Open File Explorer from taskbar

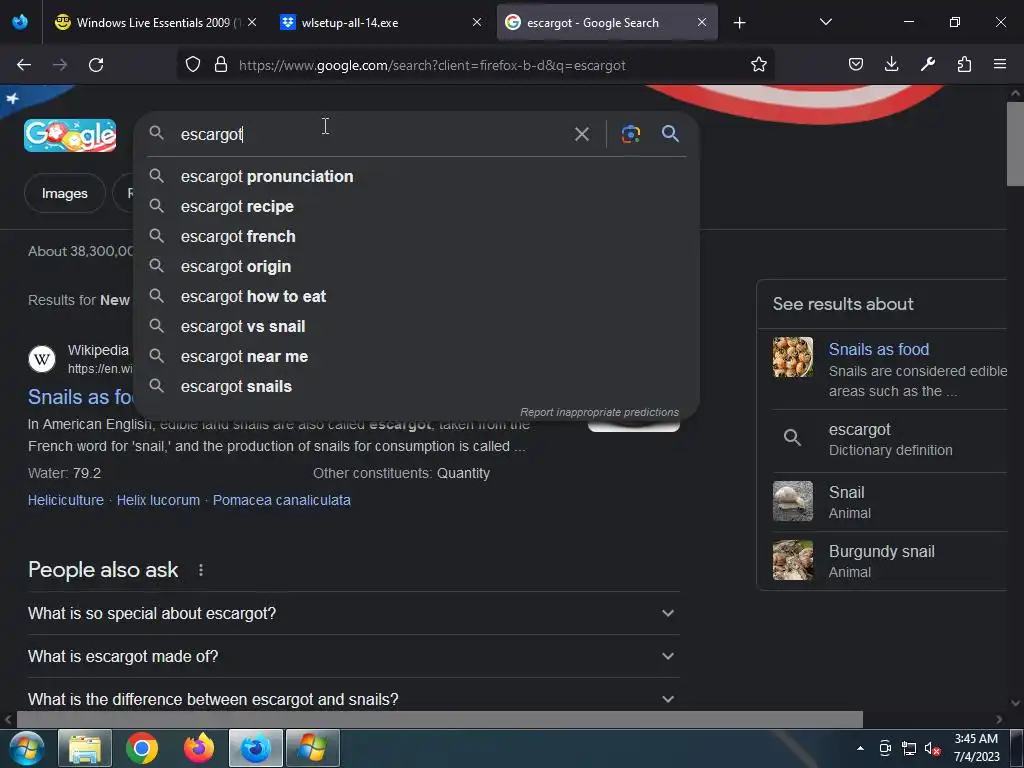point(85,748)
